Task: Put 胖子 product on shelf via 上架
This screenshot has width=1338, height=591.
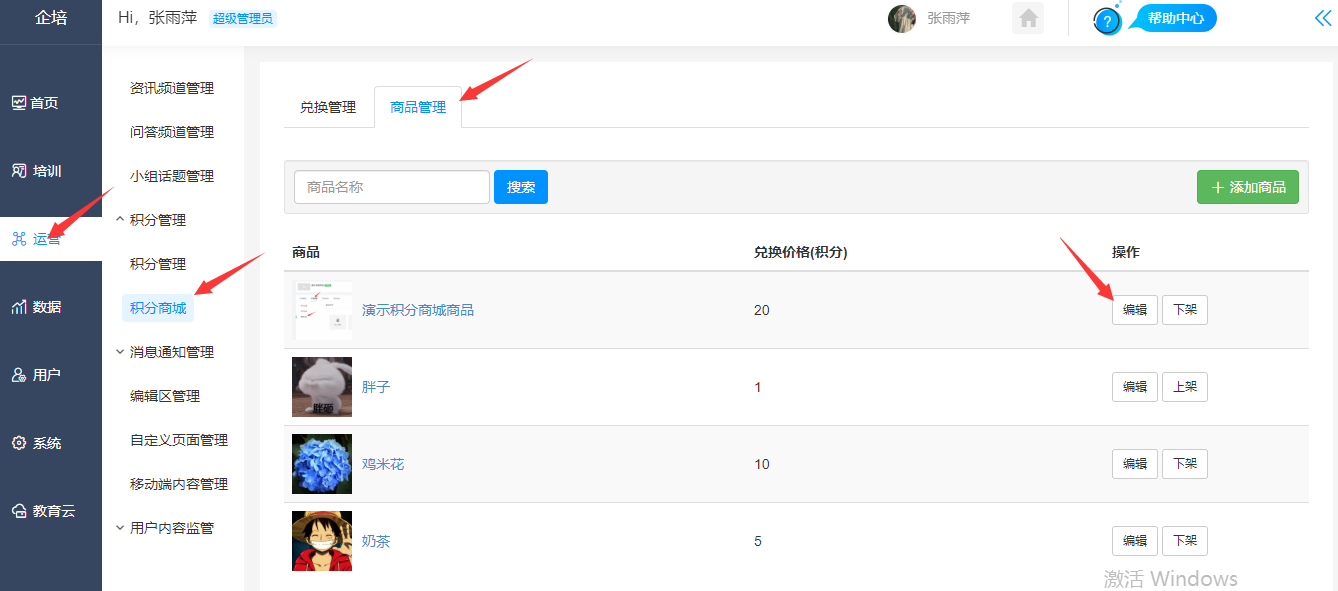Action: [x=1184, y=387]
